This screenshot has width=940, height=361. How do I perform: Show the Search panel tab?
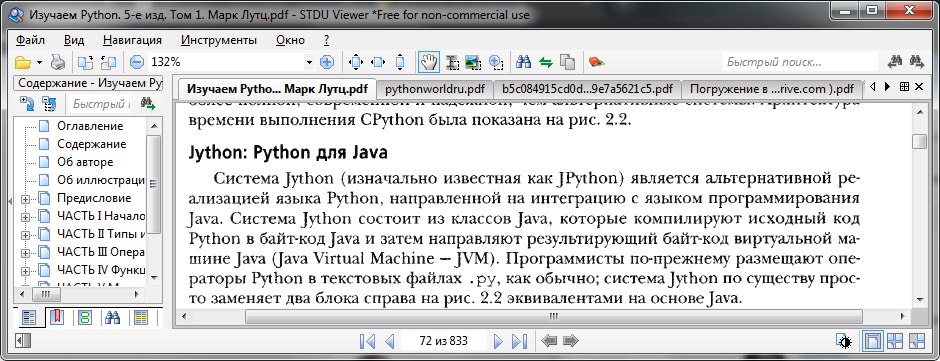pos(113,317)
